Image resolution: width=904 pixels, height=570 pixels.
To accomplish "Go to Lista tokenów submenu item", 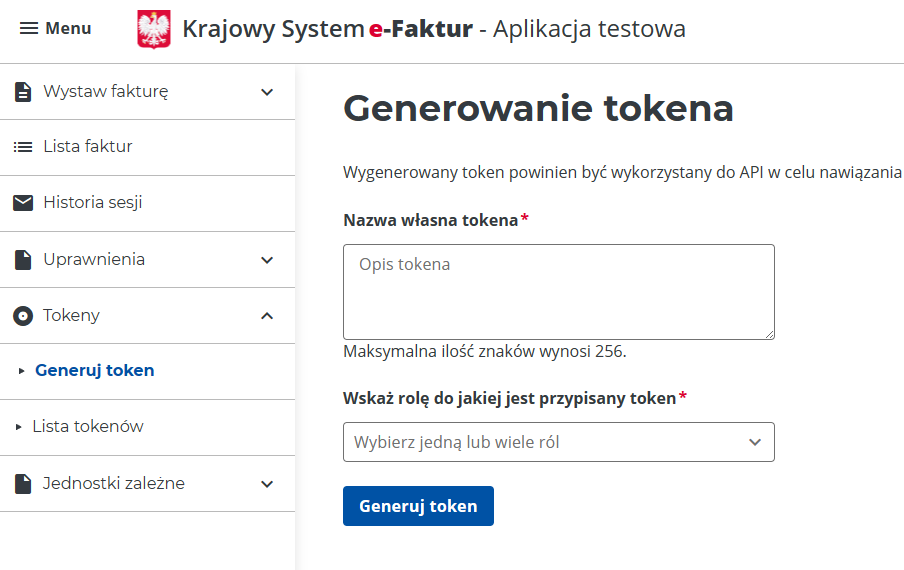I will pyautogui.click(x=88, y=427).
